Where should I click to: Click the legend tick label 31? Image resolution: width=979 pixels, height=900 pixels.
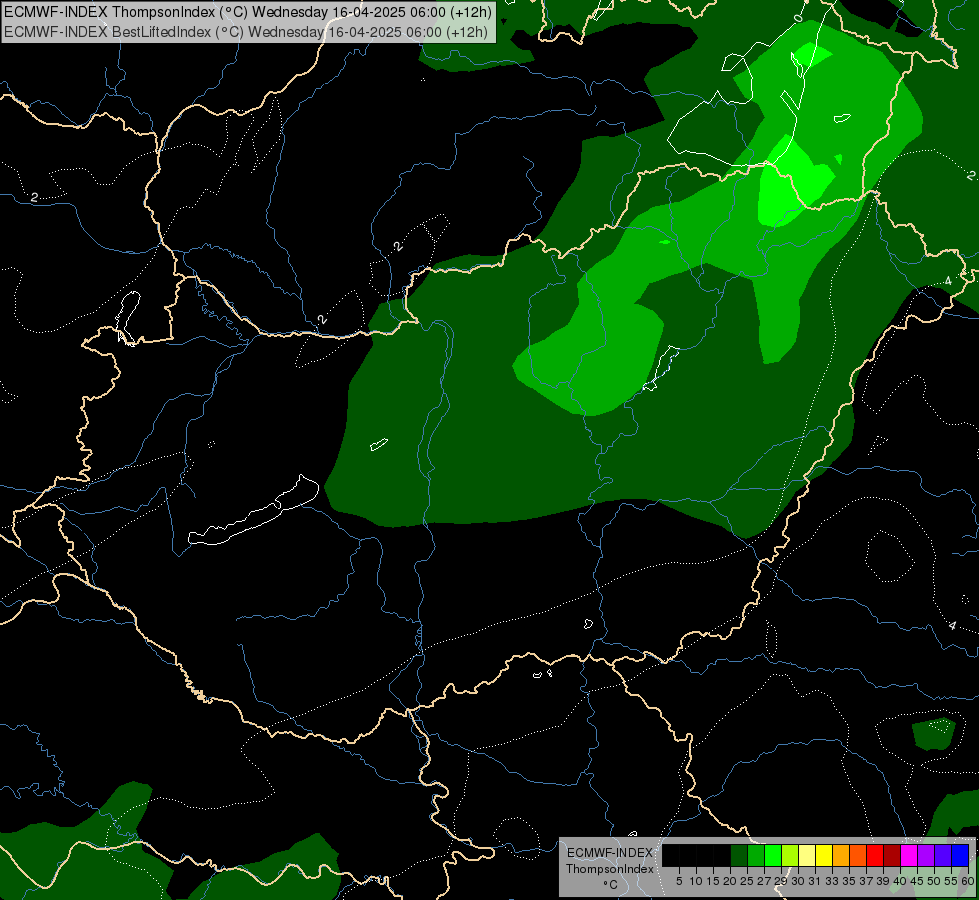[815, 881]
